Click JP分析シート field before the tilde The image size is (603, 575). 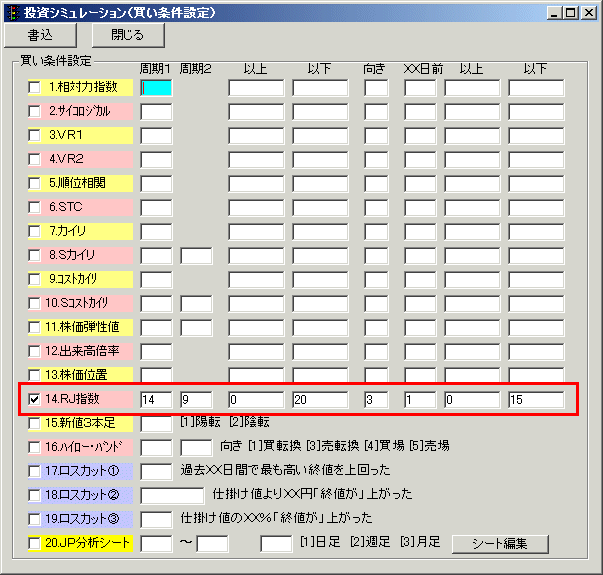pyautogui.click(x=156, y=544)
